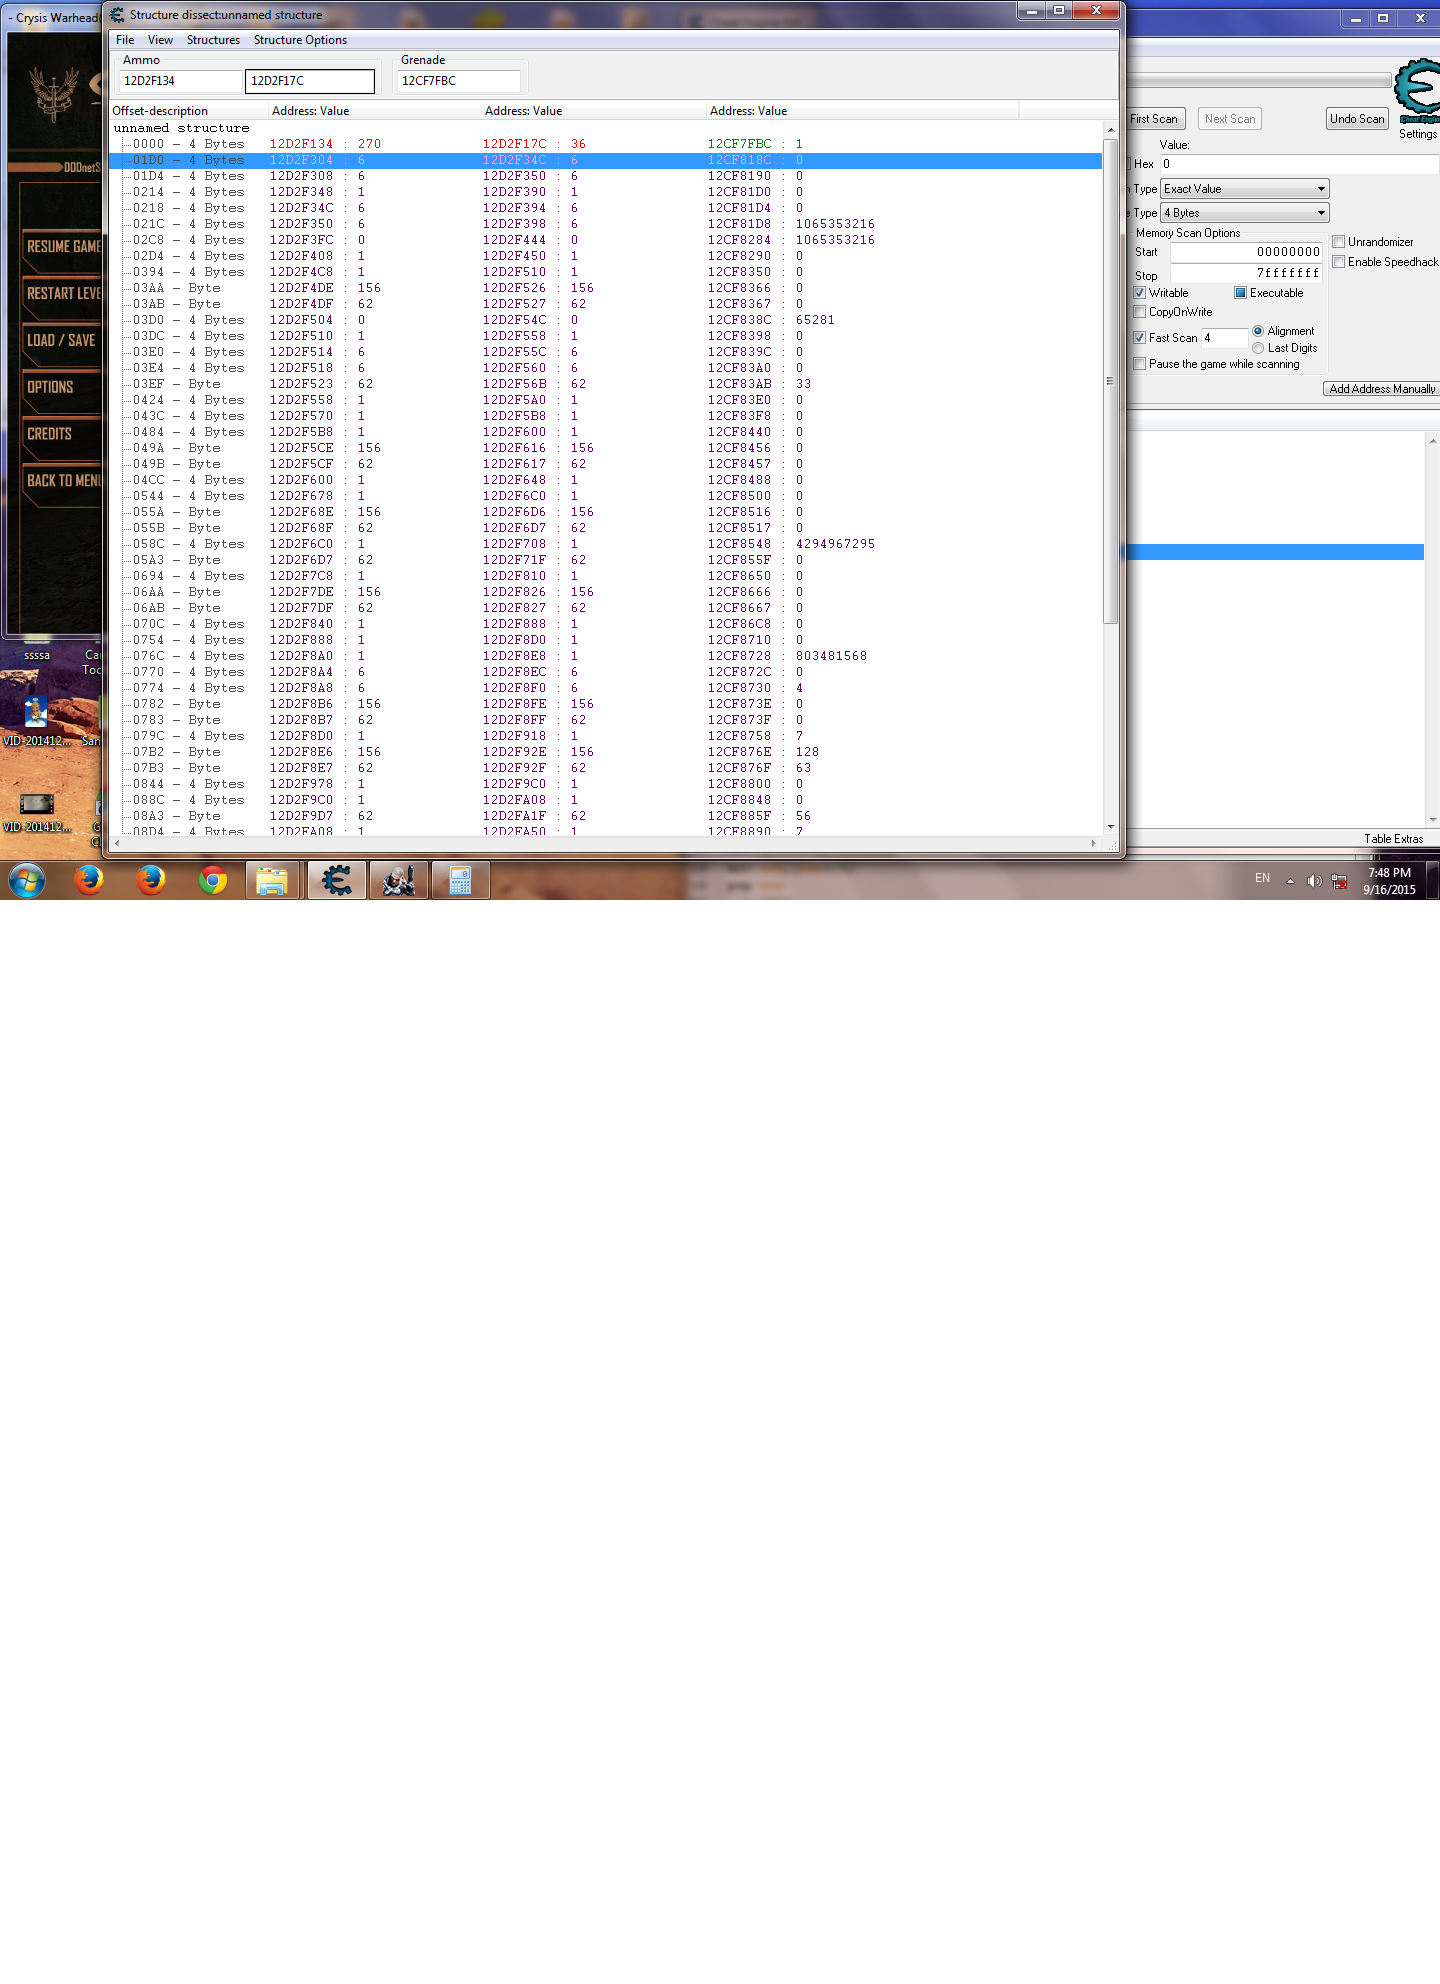This screenshot has width=1440, height=1984.
Task: Click the network tray icon
Action: (1339, 881)
